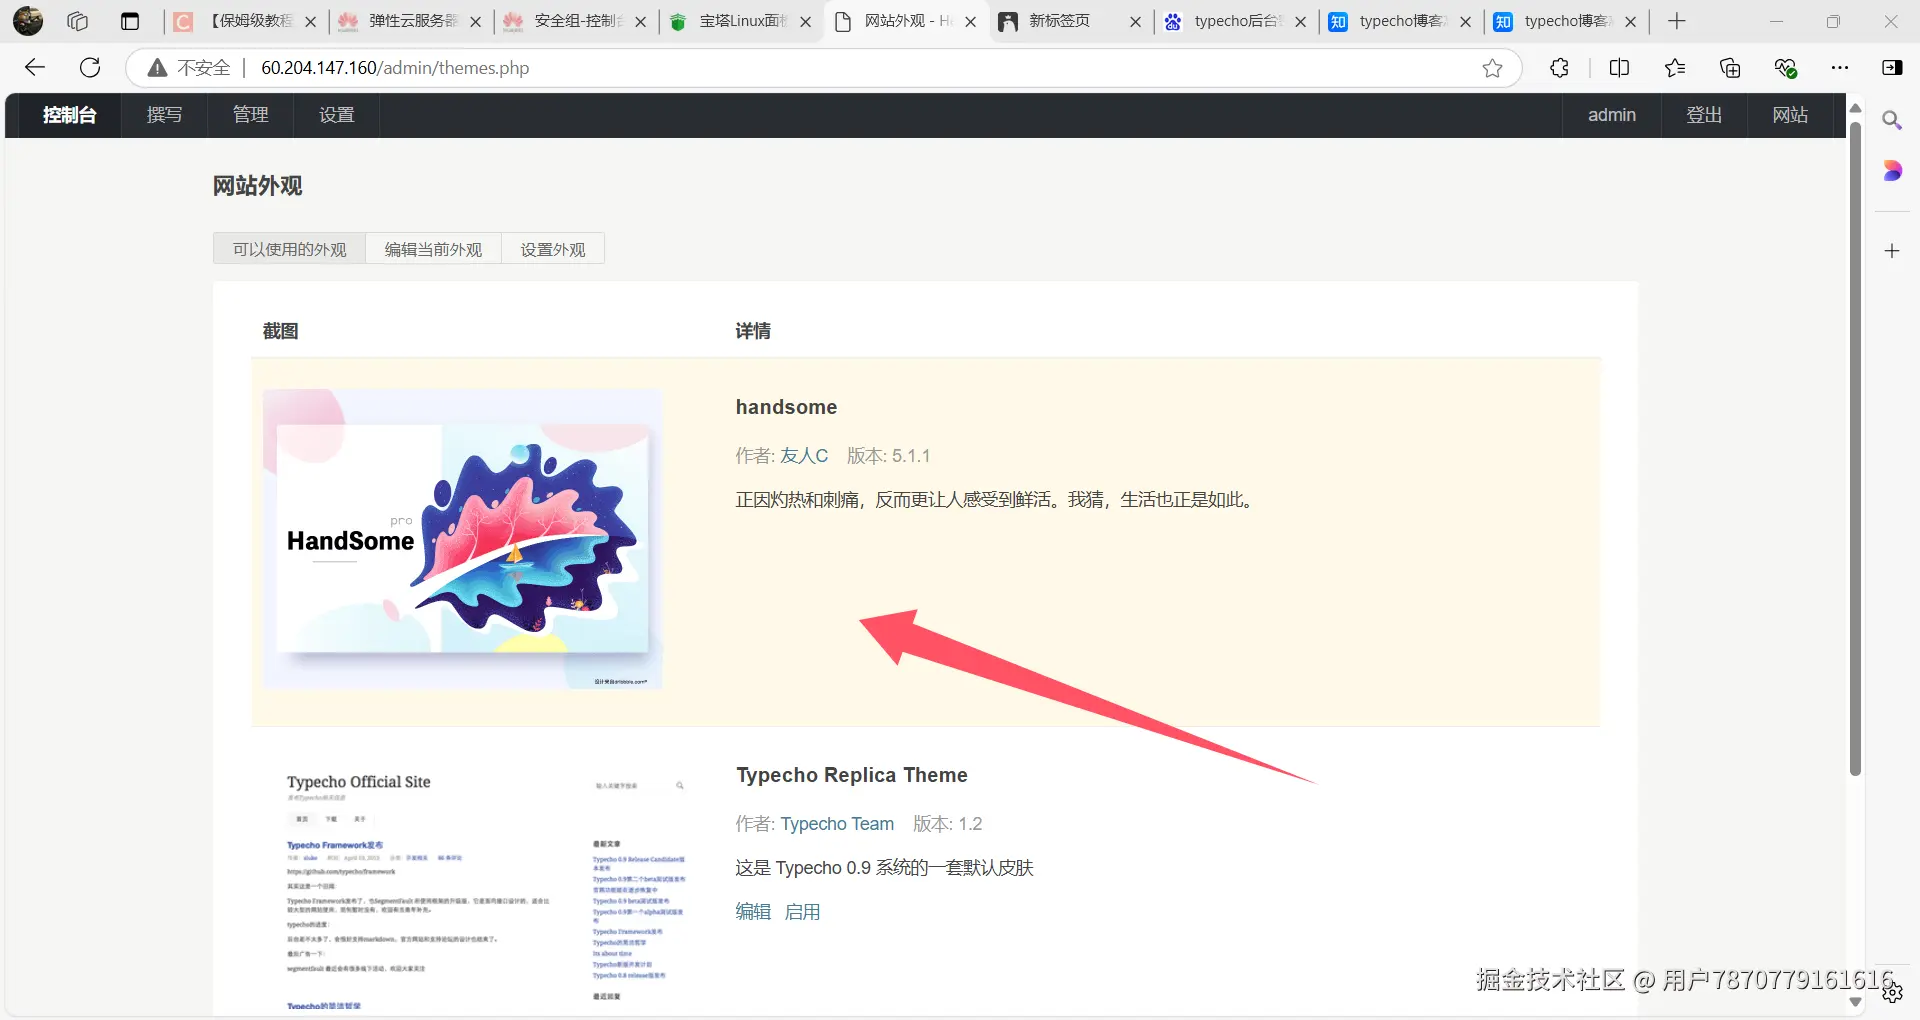Switch to the 保姆级教程 browser tab
The image size is (1920, 1020).
(245, 21)
